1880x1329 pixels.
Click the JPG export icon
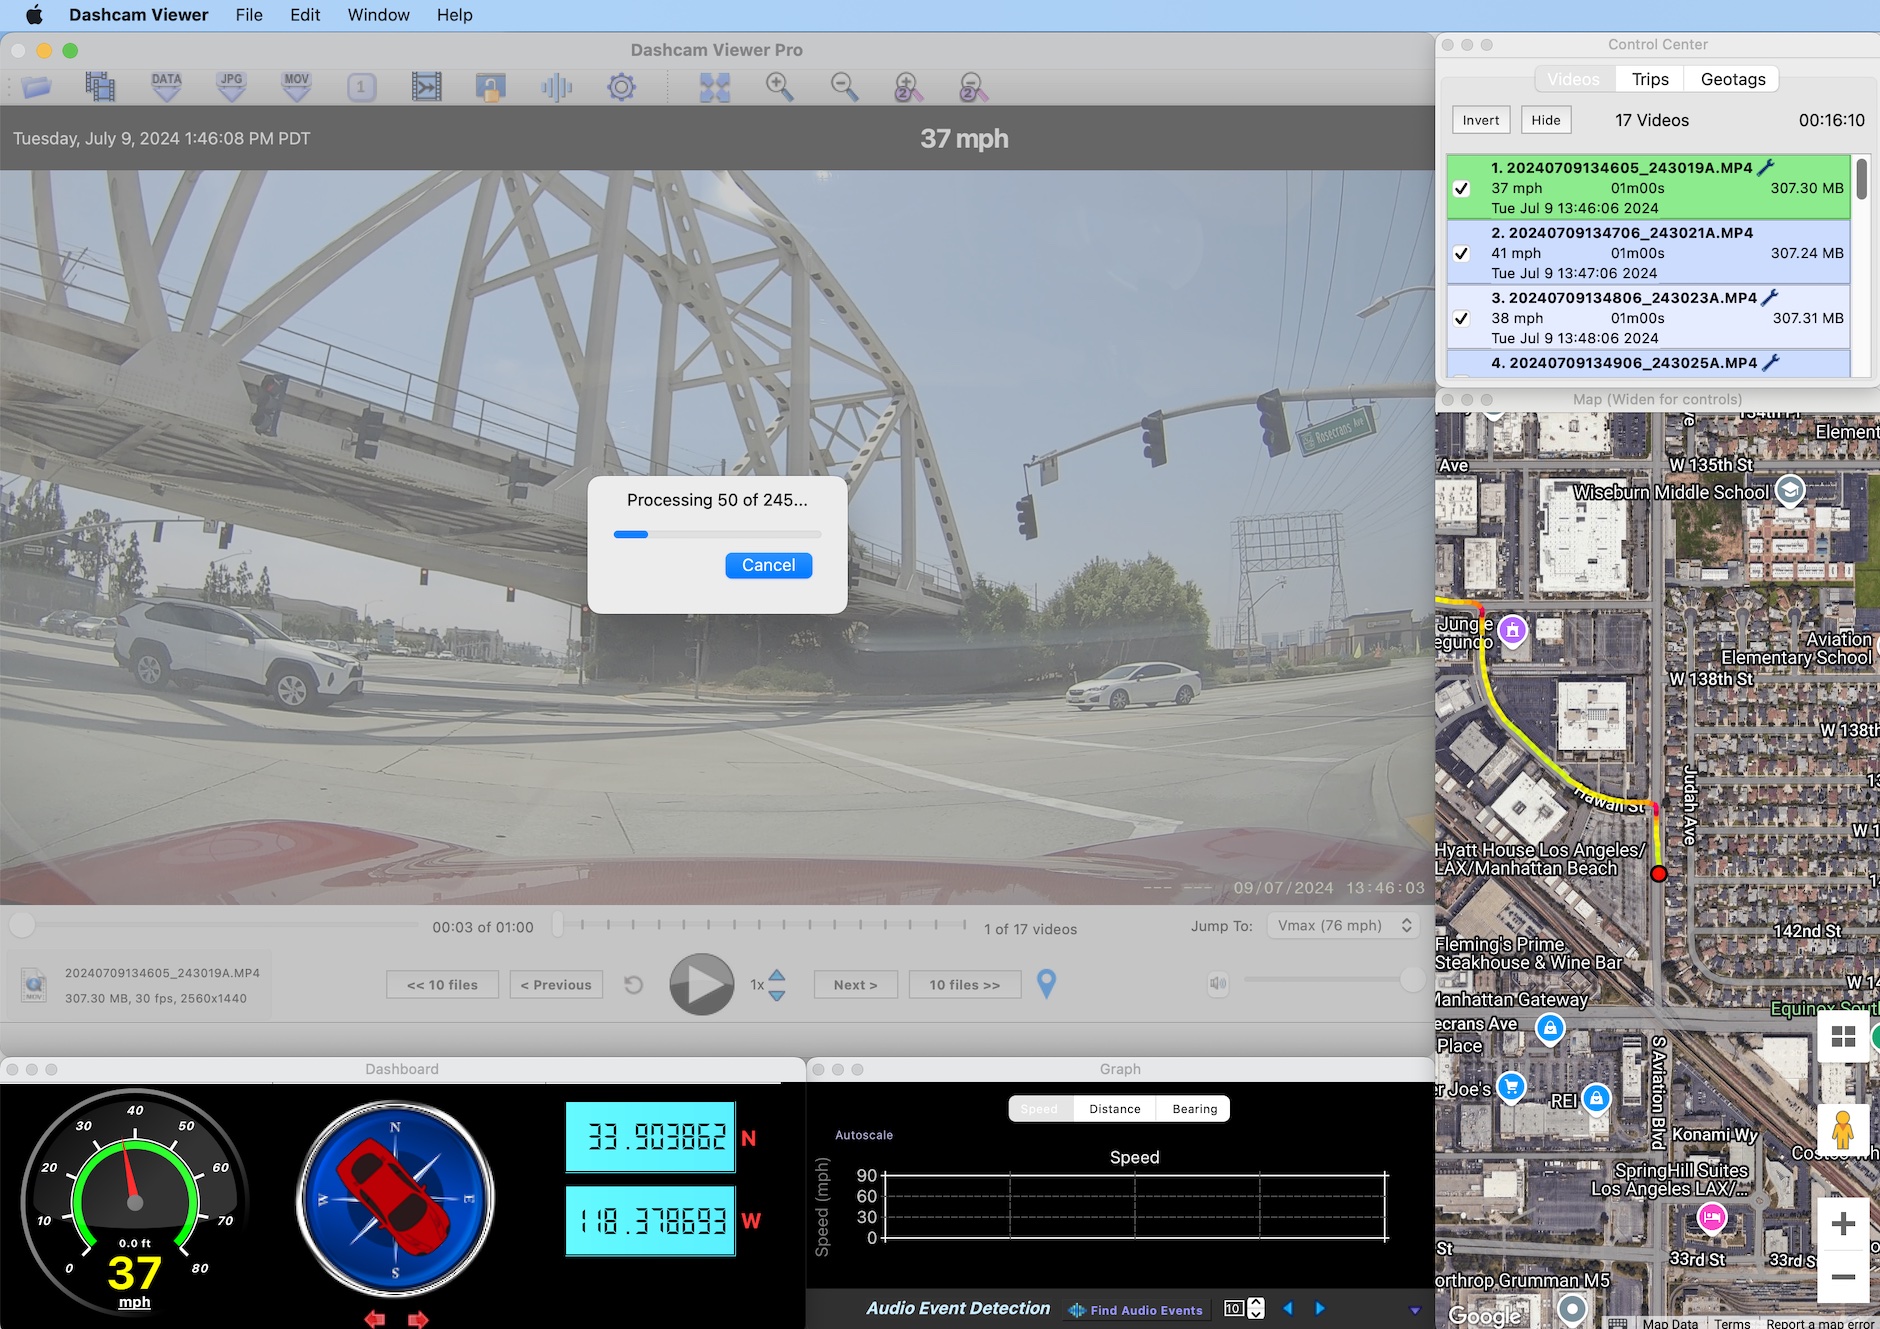click(231, 87)
